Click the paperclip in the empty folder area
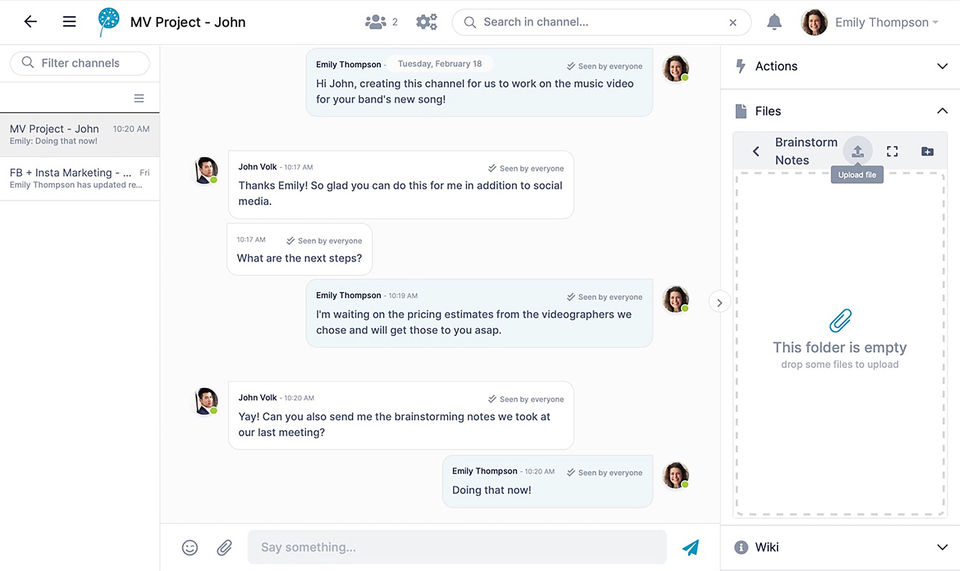960x571 pixels. pos(840,320)
